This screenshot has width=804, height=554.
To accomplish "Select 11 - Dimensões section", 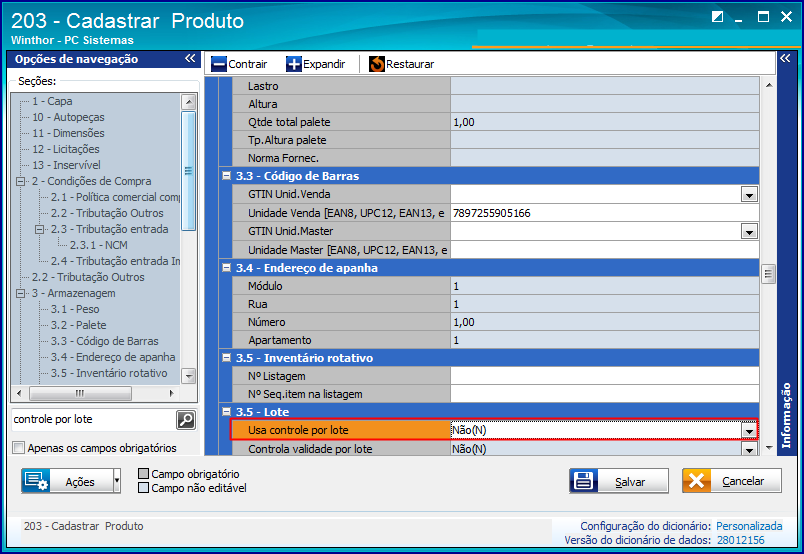I will [68, 133].
